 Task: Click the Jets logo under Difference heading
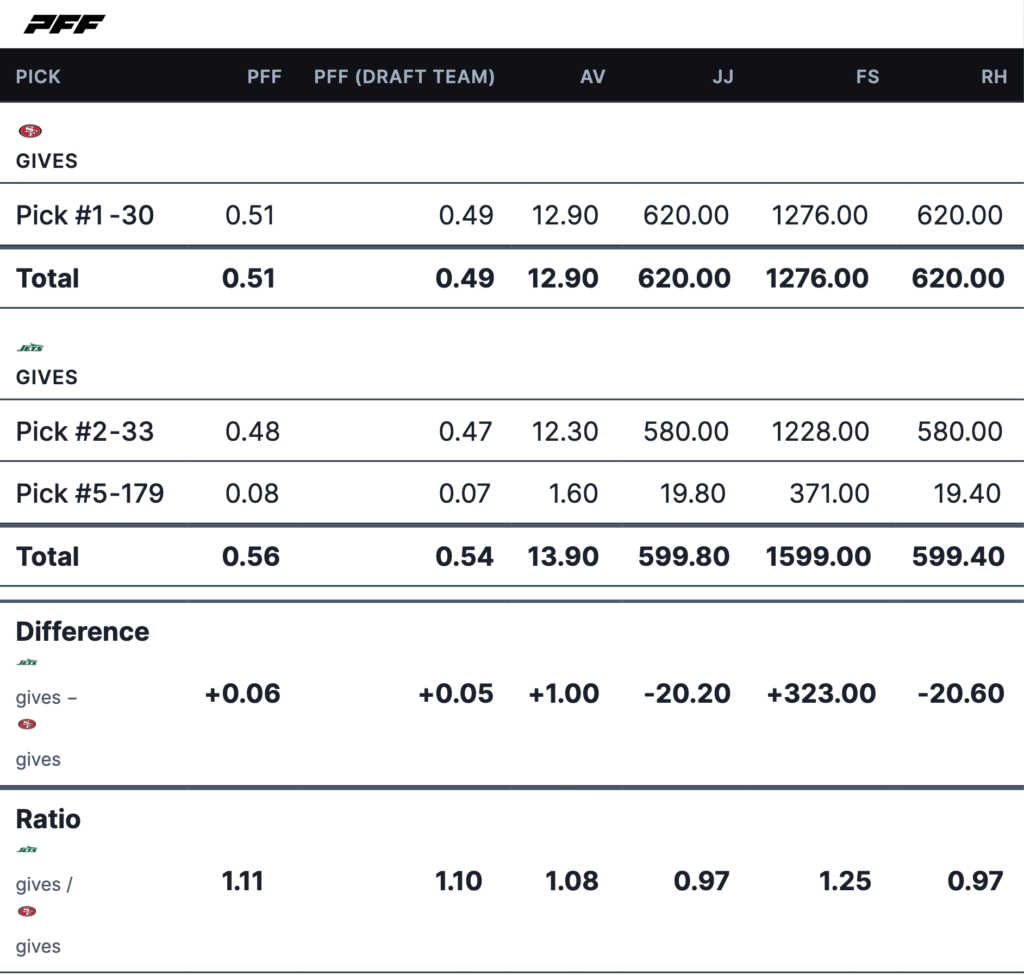point(28,662)
